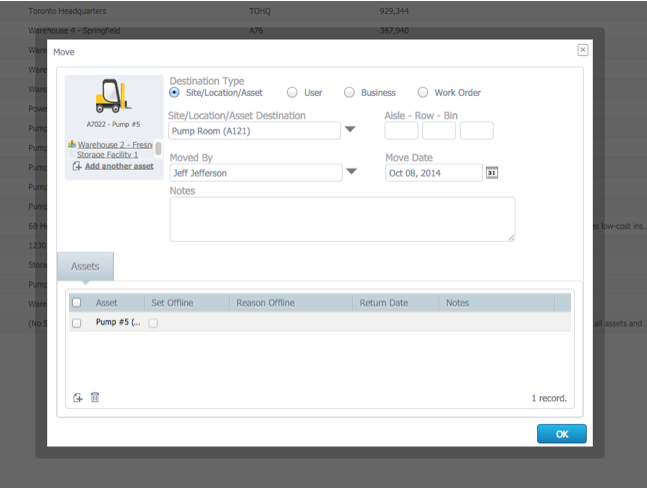Open the Warehouse 2 - Fresn link
The height and width of the screenshot is (488, 647).
tap(115, 145)
